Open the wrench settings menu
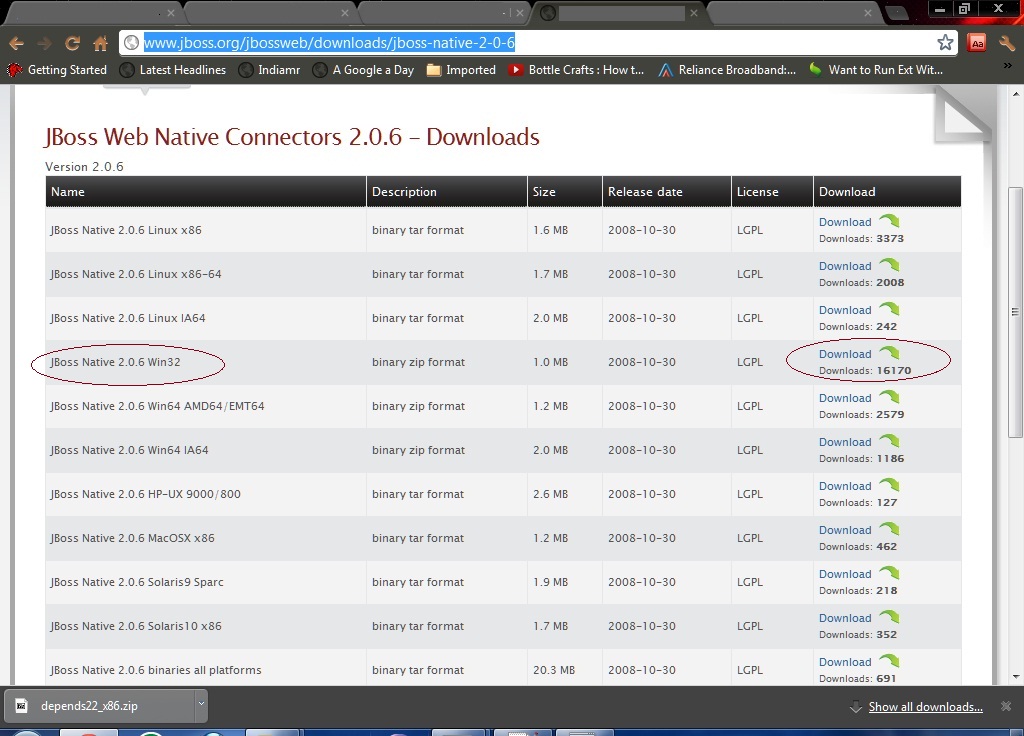This screenshot has width=1024, height=736. [x=1006, y=43]
